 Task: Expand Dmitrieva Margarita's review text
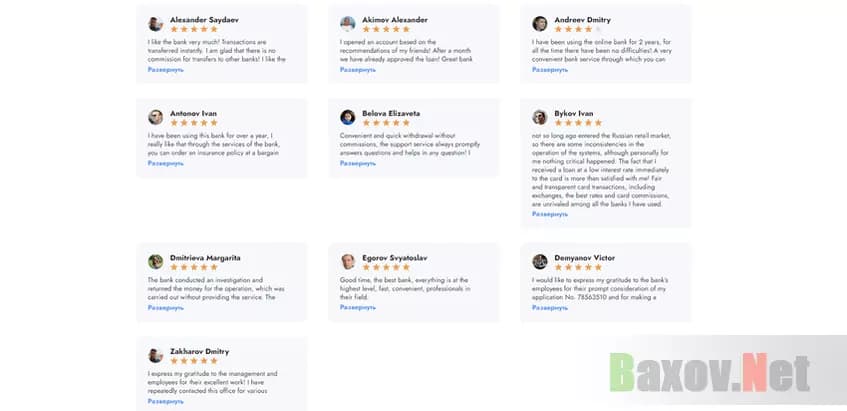(166, 308)
